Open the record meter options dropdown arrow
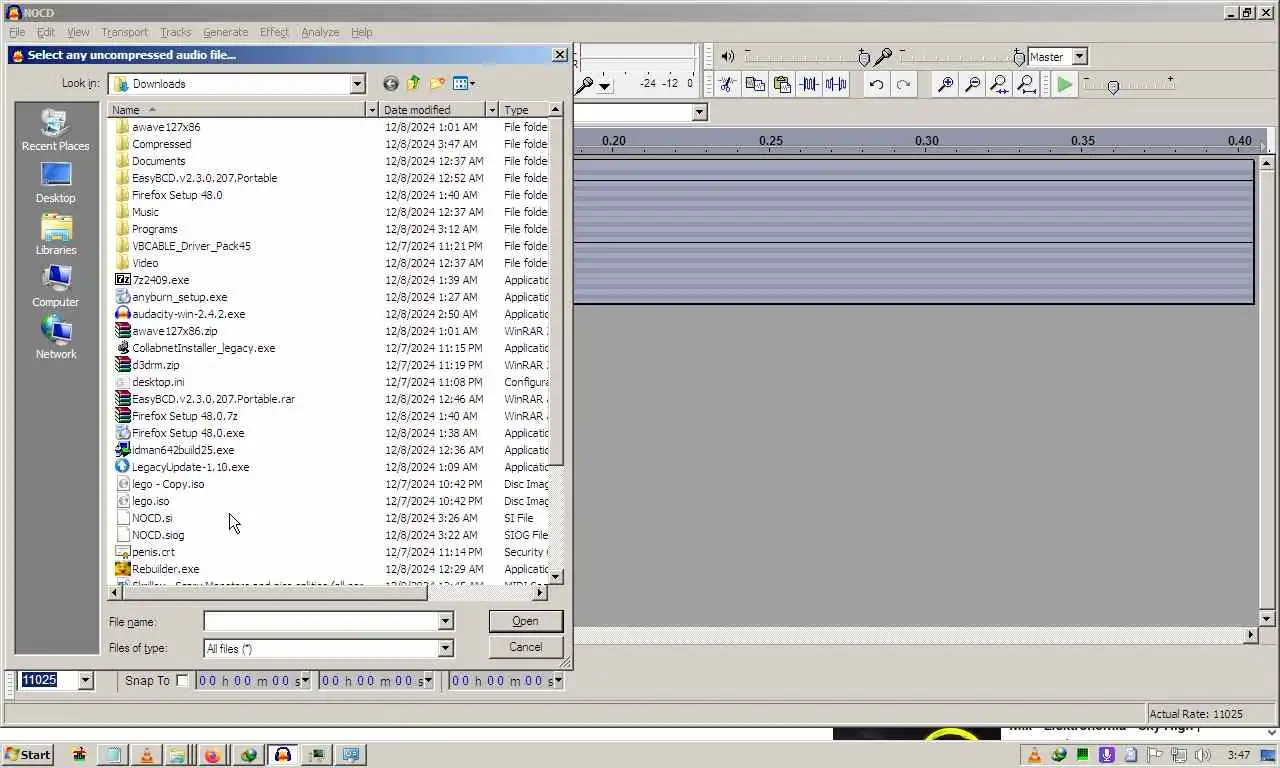This screenshot has height=768, width=1280. pos(605,86)
